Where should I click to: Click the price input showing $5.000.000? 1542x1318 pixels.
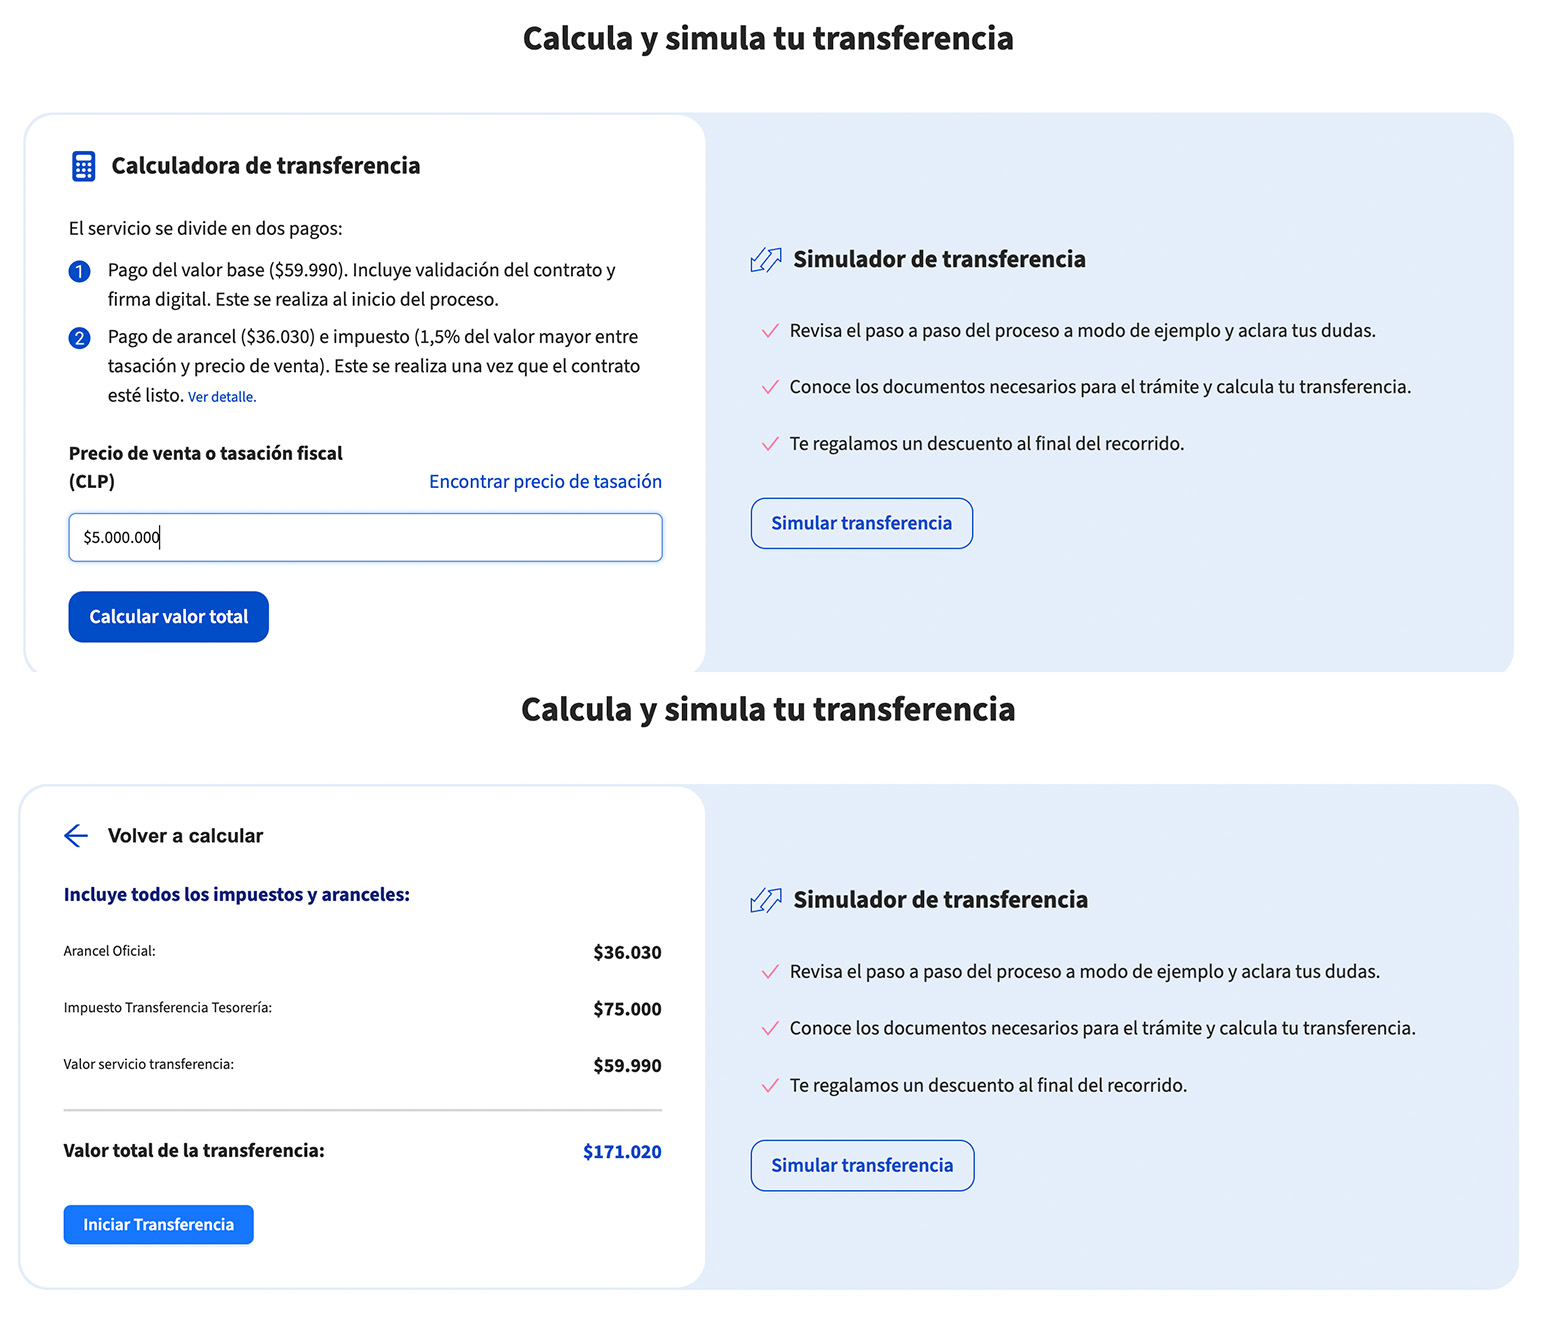coord(364,537)
